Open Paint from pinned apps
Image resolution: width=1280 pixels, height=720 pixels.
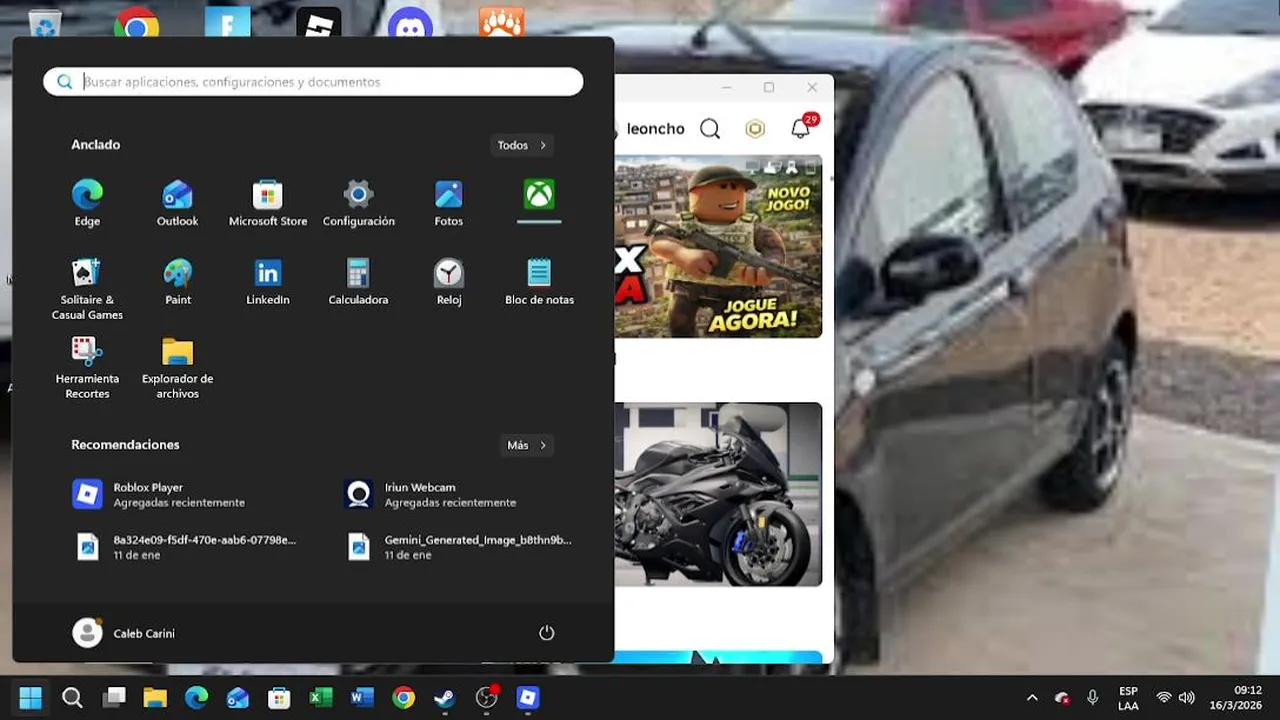177,282
